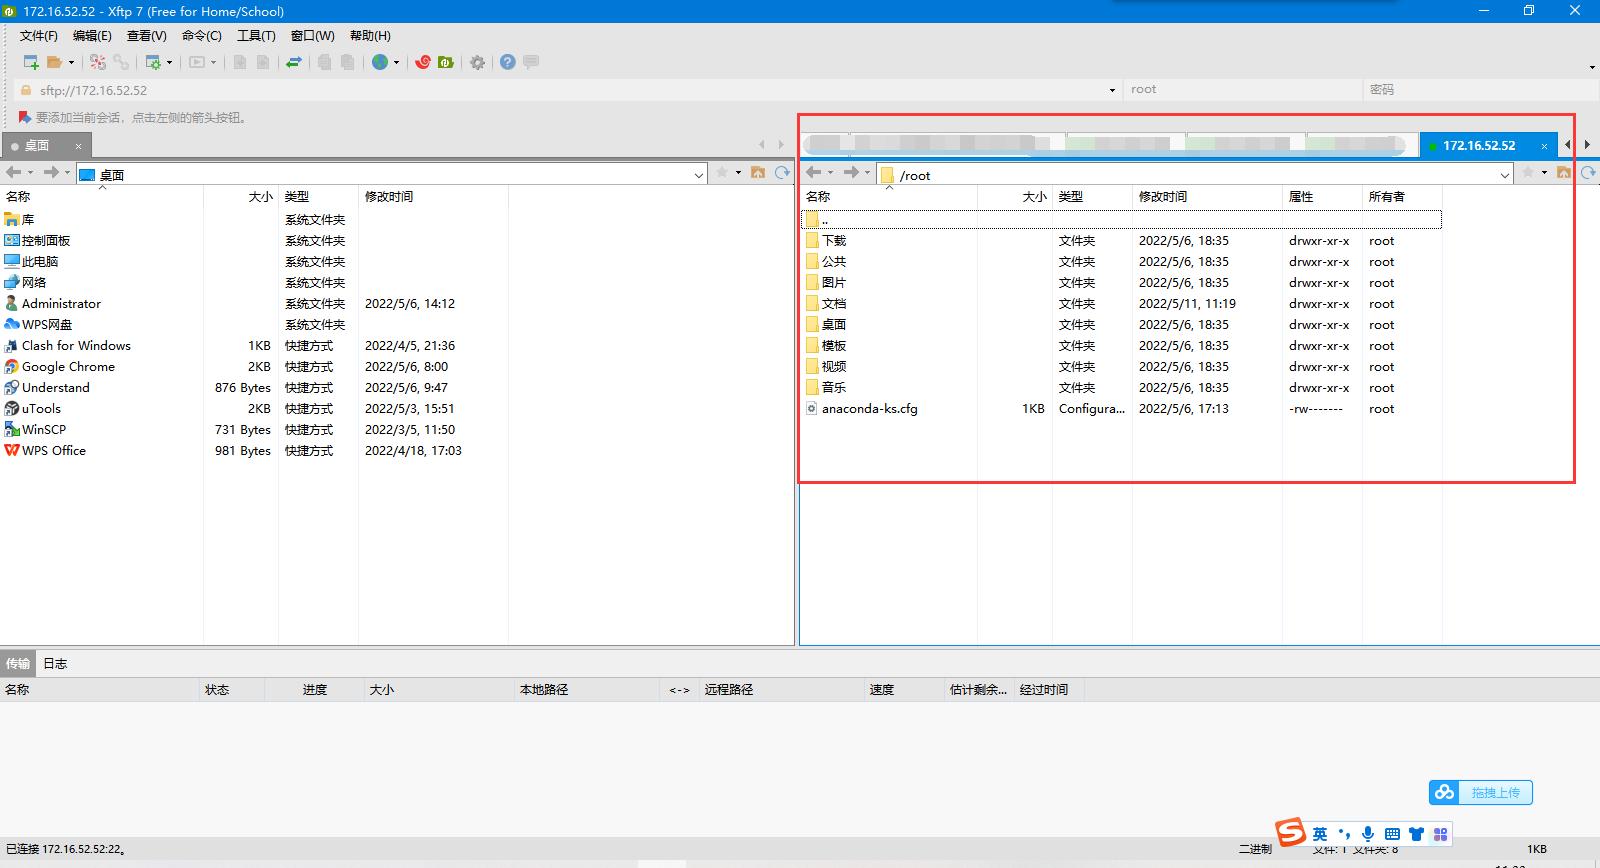Expand the local 桌面 path dropdown
Image resolution: width=1600 pixels, height=868 pixels.
pyautogui.click(x=698, y=175)
